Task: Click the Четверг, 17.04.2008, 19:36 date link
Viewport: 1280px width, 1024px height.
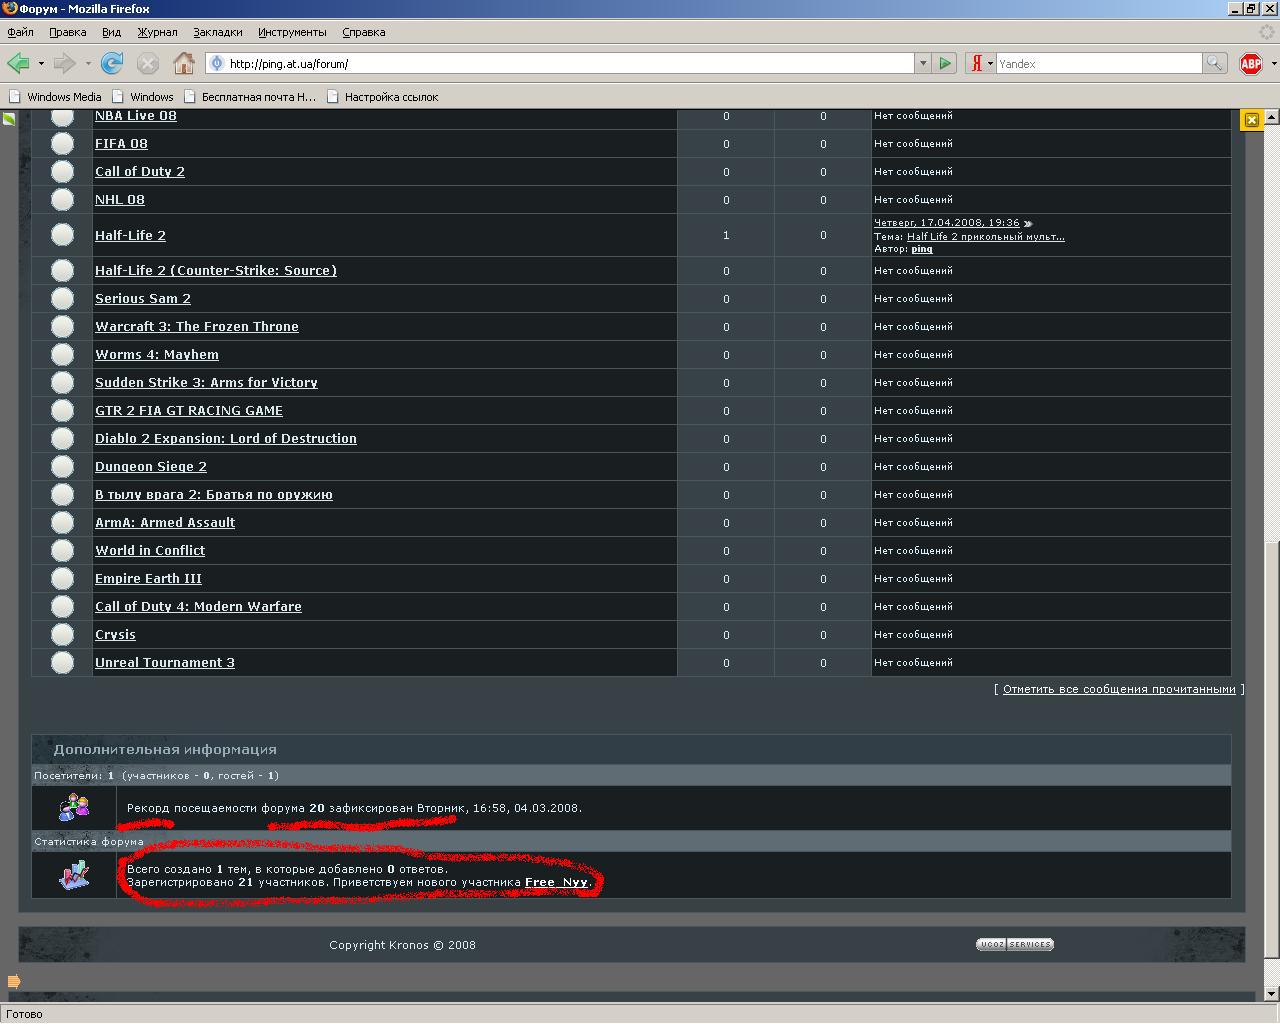Action: click(x=947, y=223)
